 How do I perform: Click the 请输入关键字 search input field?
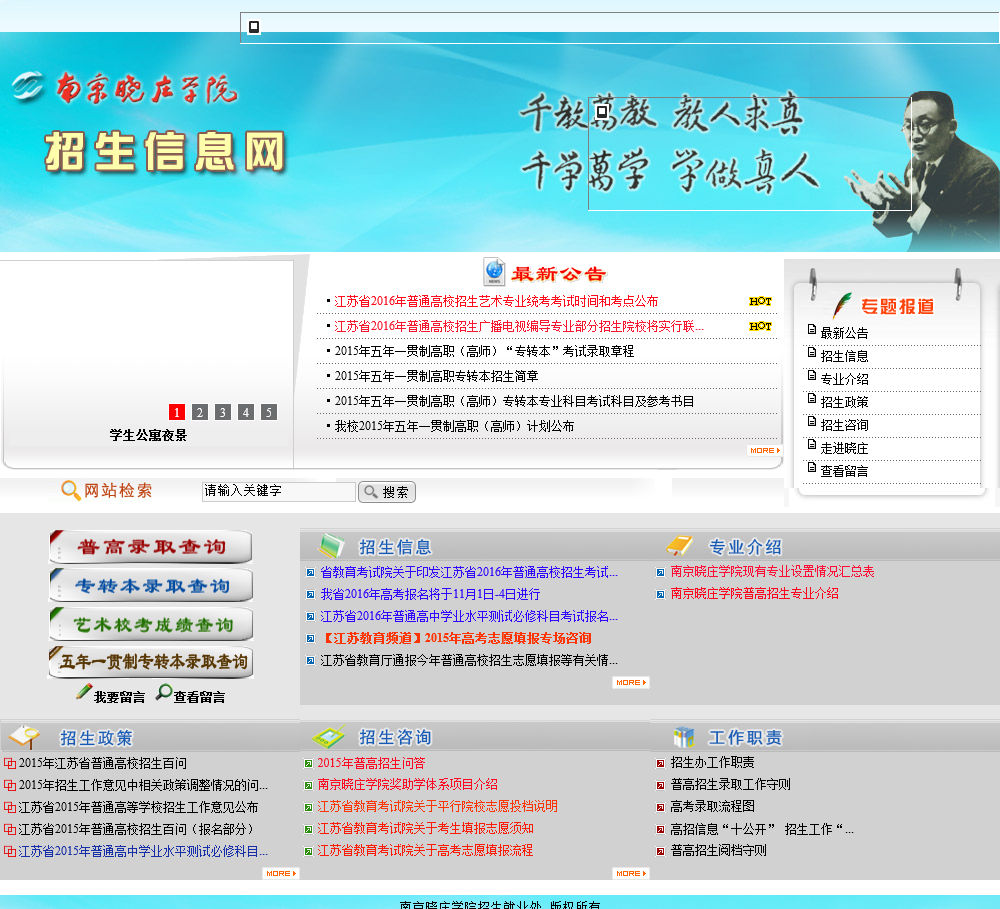(279, 491)
